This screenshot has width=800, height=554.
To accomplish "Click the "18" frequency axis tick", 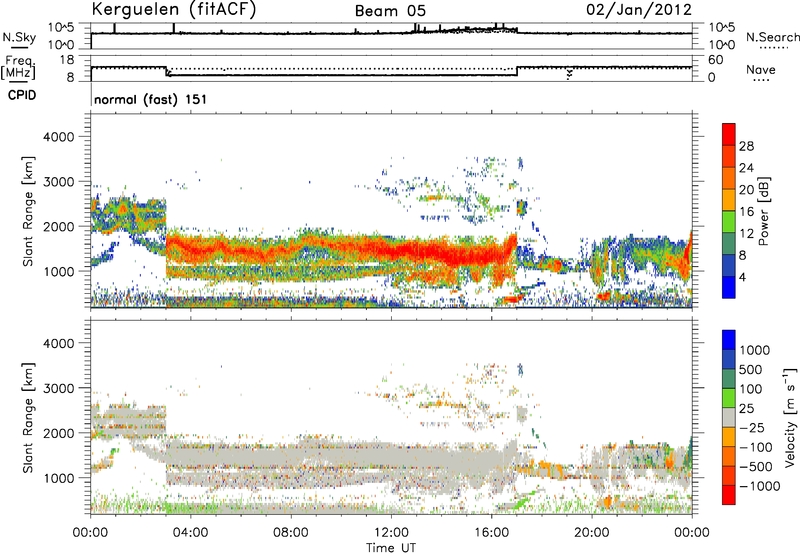I will click(x=66, y=60).
